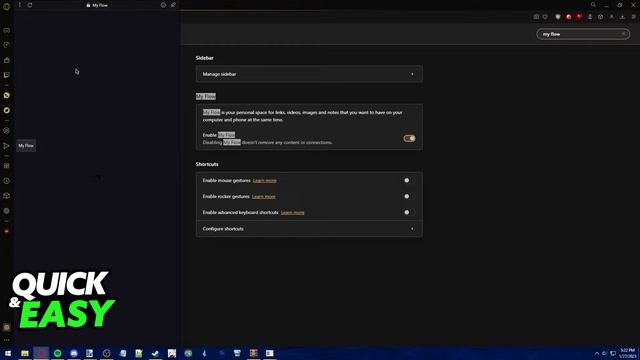Disable the Enable My Flow toggle
Image resolution: width=640 pixels, height=360 pixels.
coord(409,138)
